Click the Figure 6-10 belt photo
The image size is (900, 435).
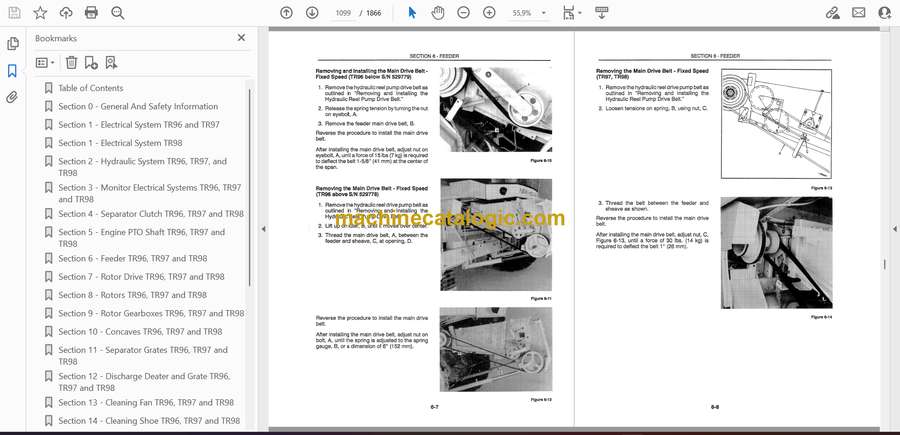point(496,110)
